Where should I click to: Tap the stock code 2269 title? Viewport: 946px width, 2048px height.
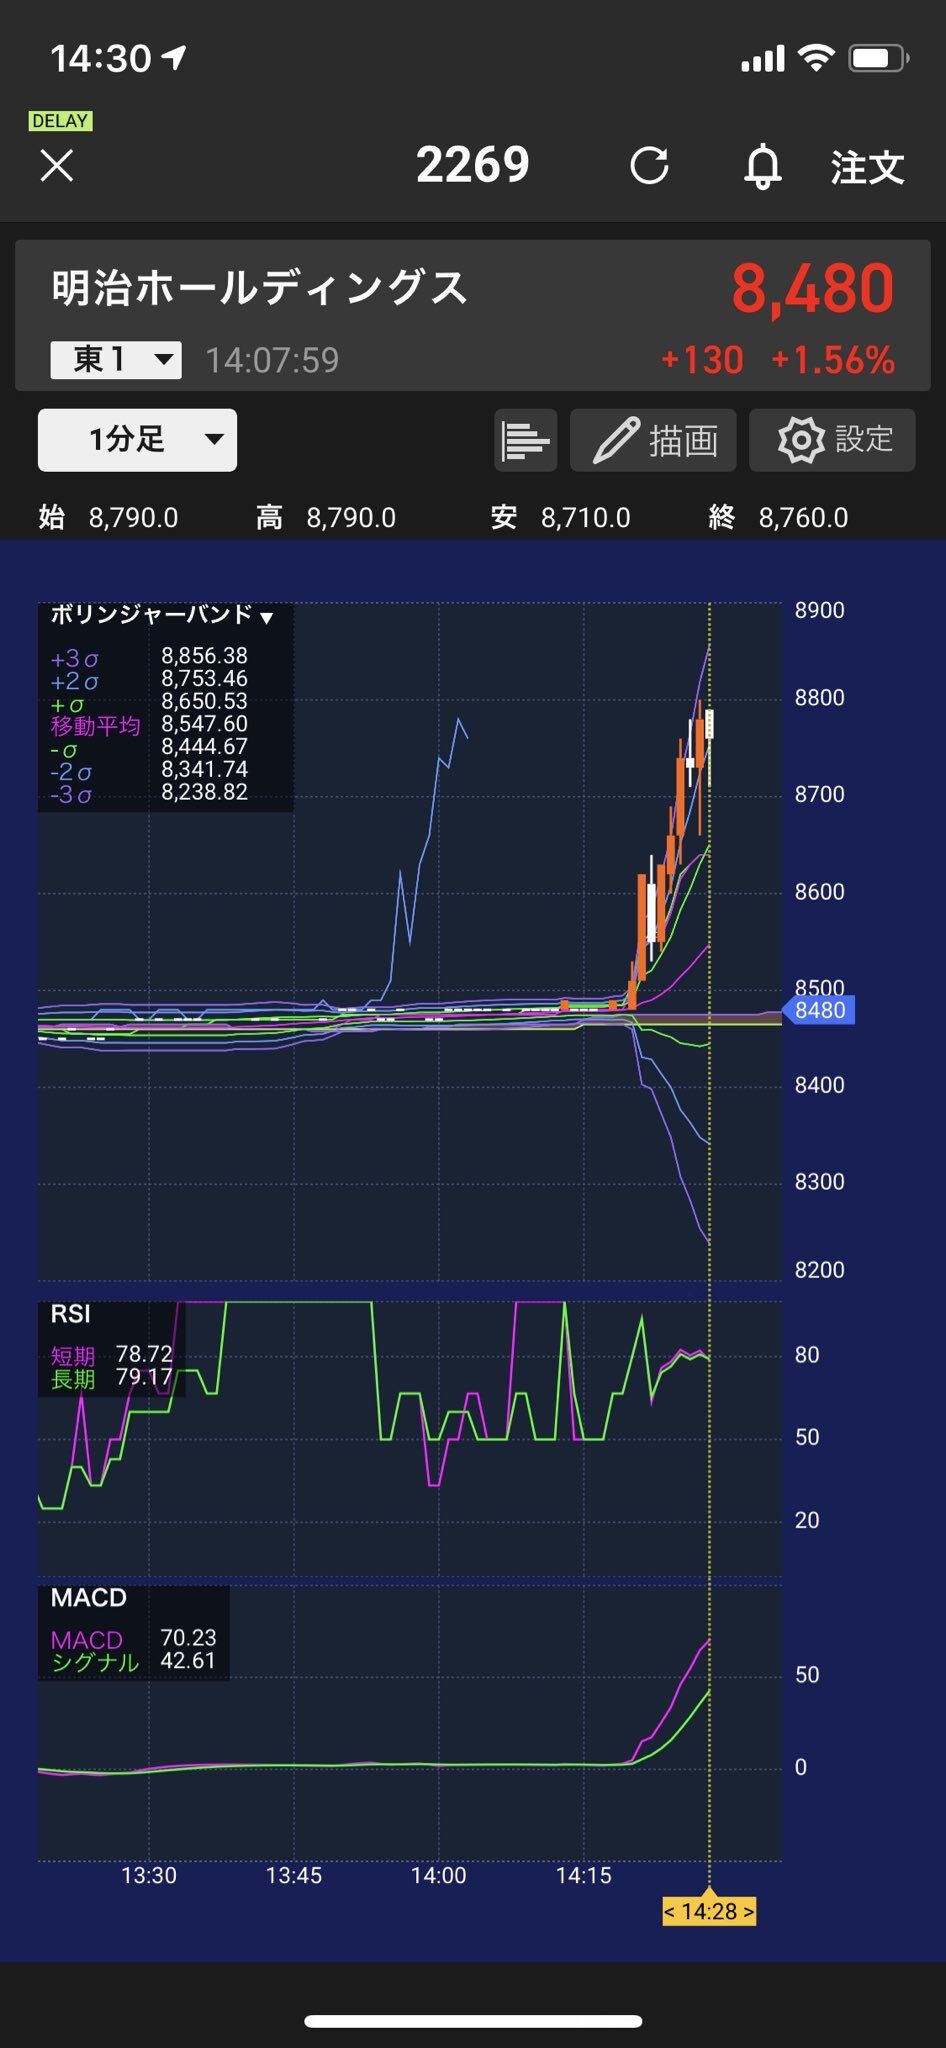(472, 165)
